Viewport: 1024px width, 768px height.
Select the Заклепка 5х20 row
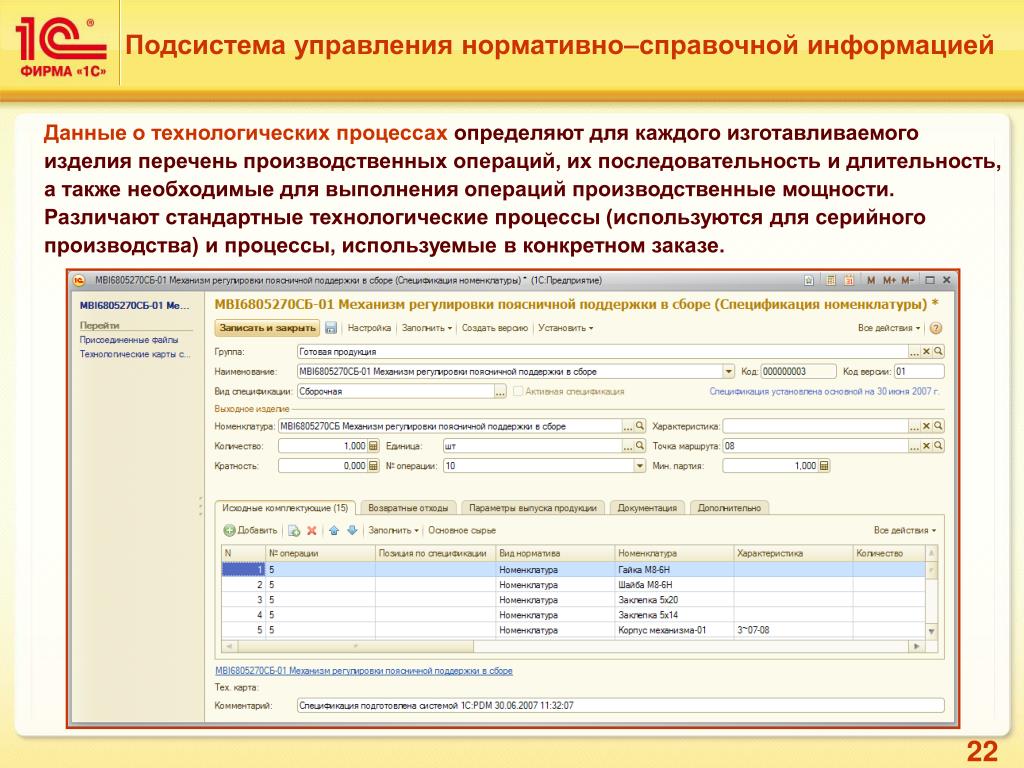pyautogui.click(x=573, y=600)
